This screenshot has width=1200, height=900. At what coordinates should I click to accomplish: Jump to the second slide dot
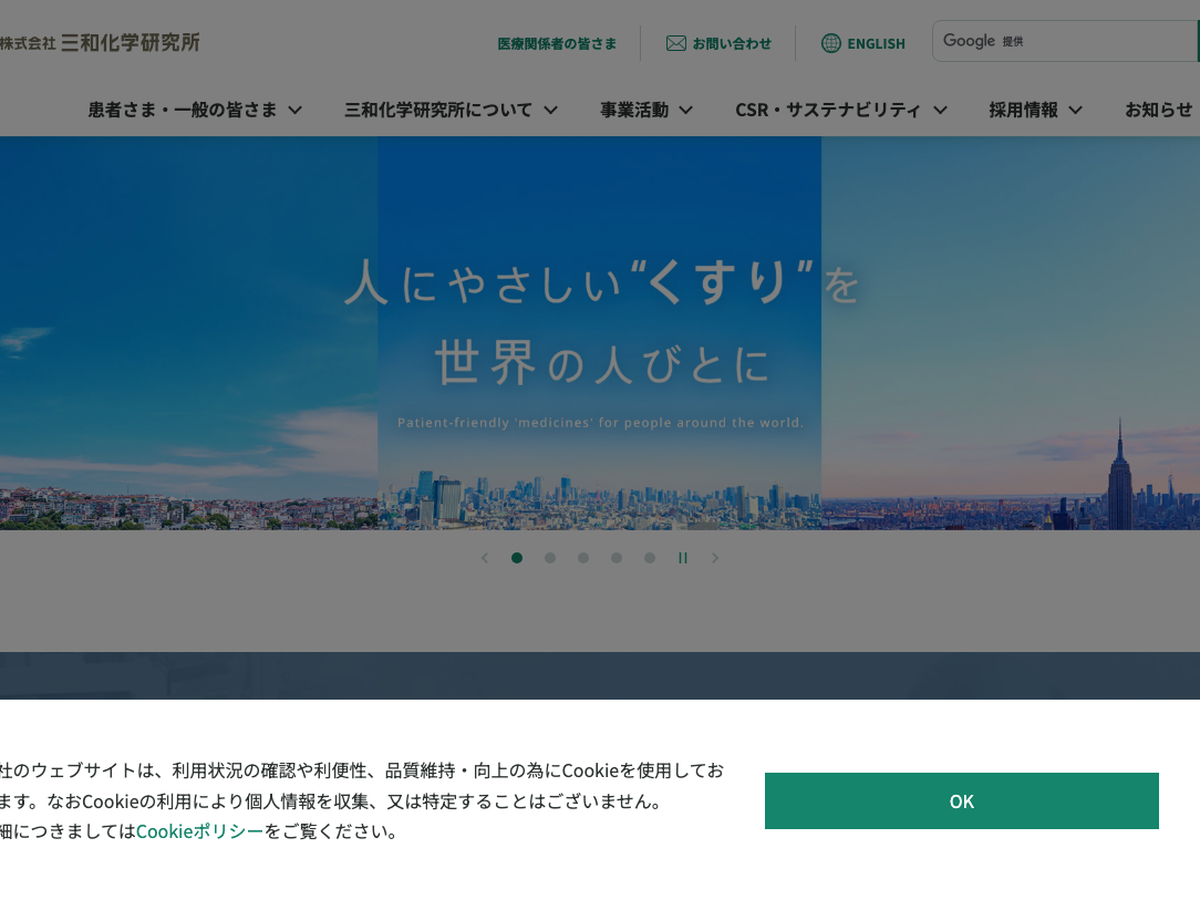click(x=550, y=558)
